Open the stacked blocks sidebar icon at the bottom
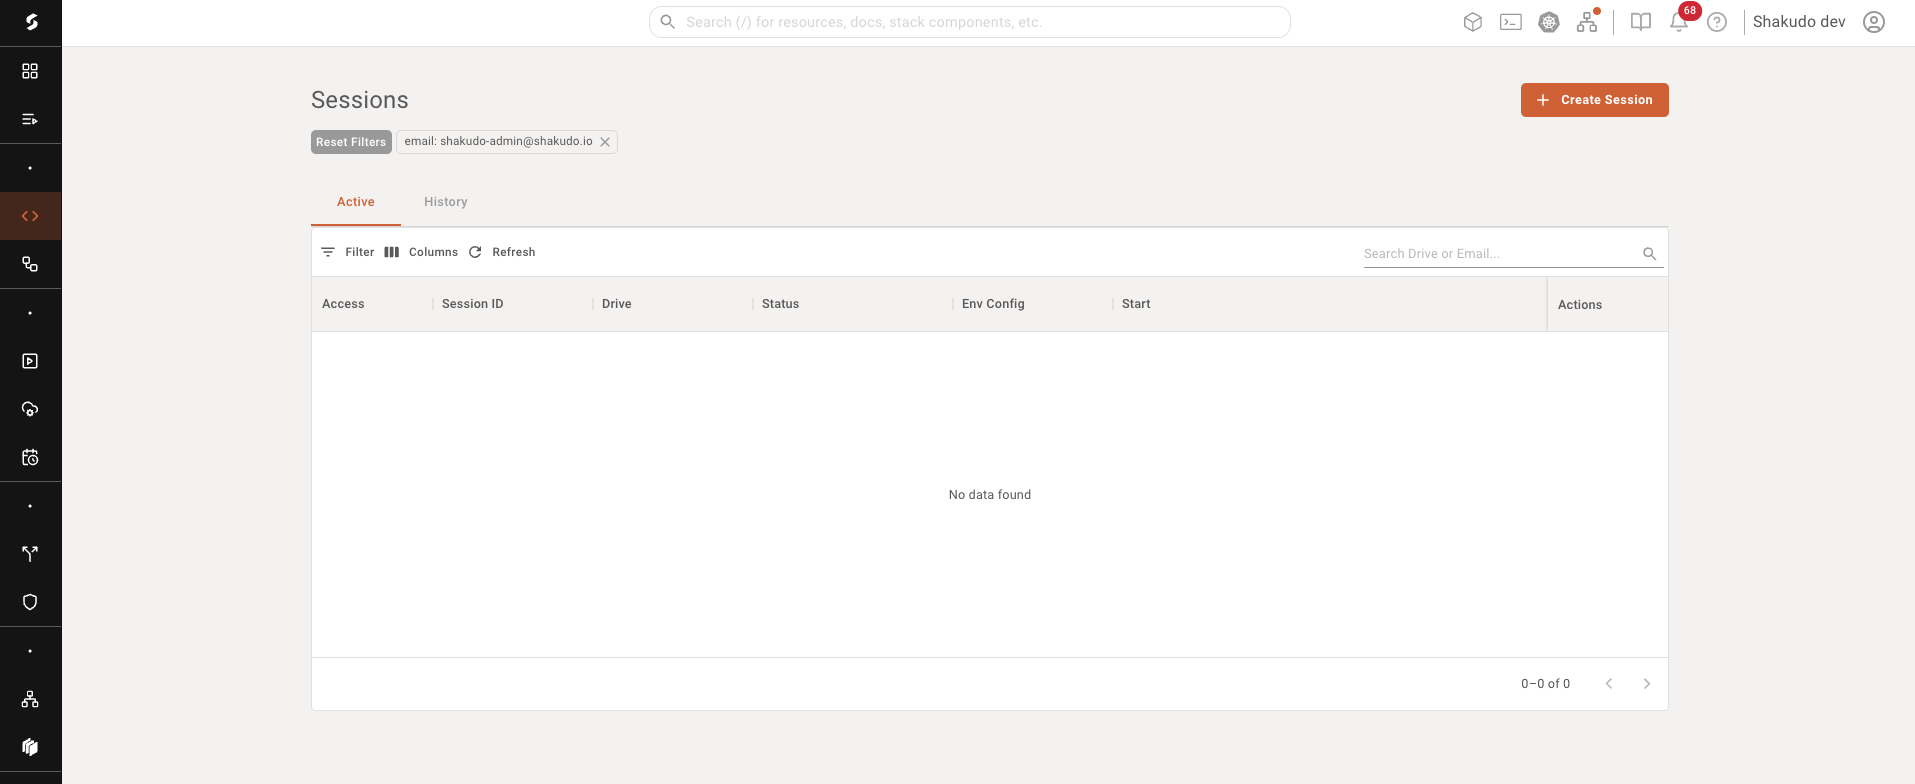 pos(30,747)
